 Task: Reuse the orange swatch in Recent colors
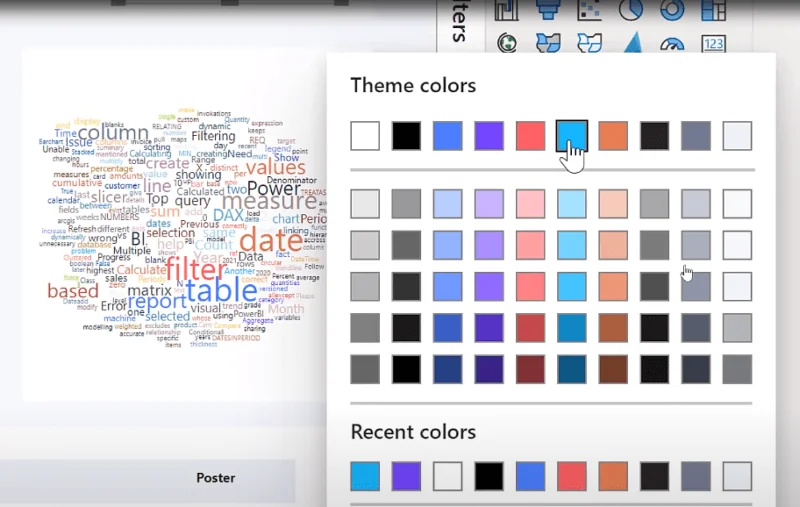pos(613,476)
